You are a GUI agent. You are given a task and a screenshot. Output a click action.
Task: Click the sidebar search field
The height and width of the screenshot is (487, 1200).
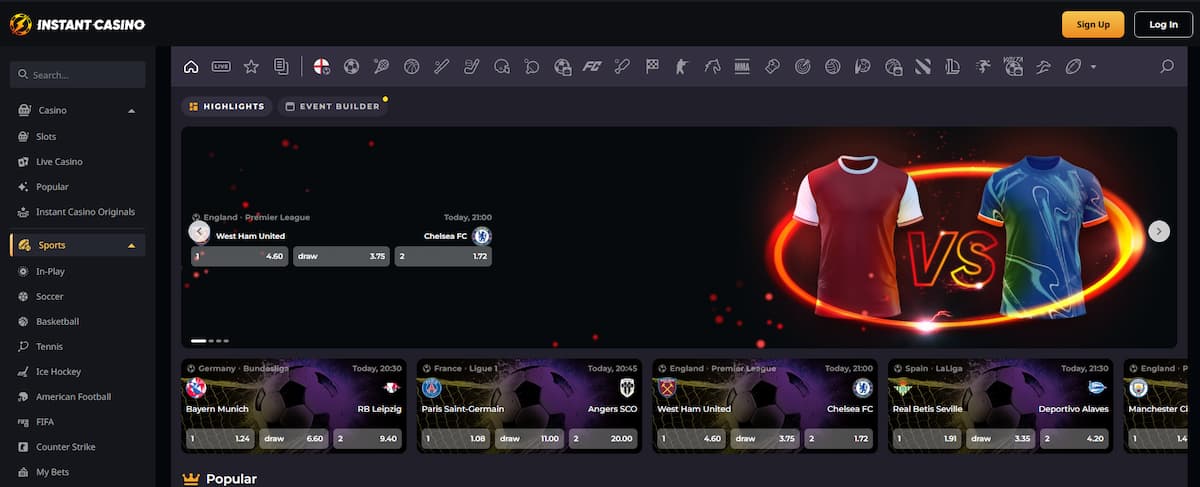click(77, 75)
